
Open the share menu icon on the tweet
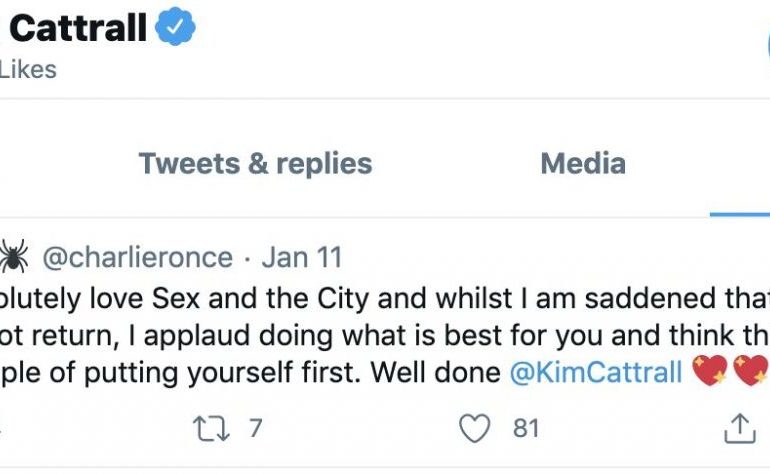tap(740, 428)
